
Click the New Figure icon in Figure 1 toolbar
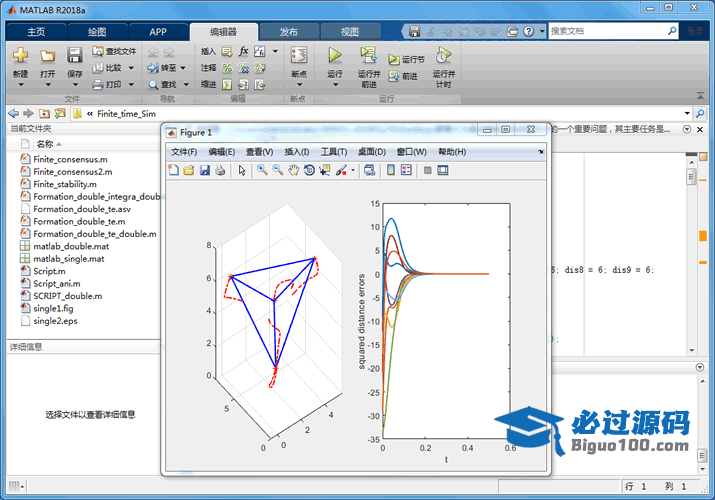[x=173, y=170]
